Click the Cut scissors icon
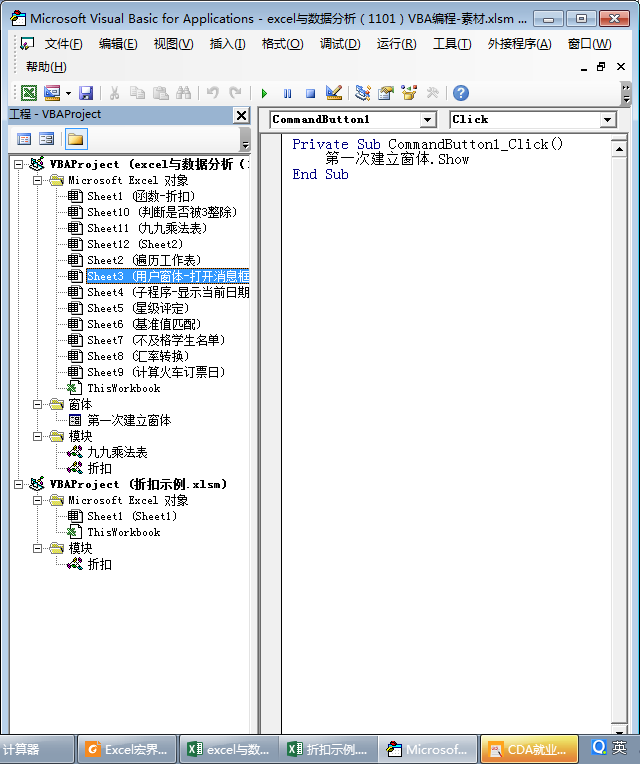This screenshot has height=764, width=640. pos(114,93)
